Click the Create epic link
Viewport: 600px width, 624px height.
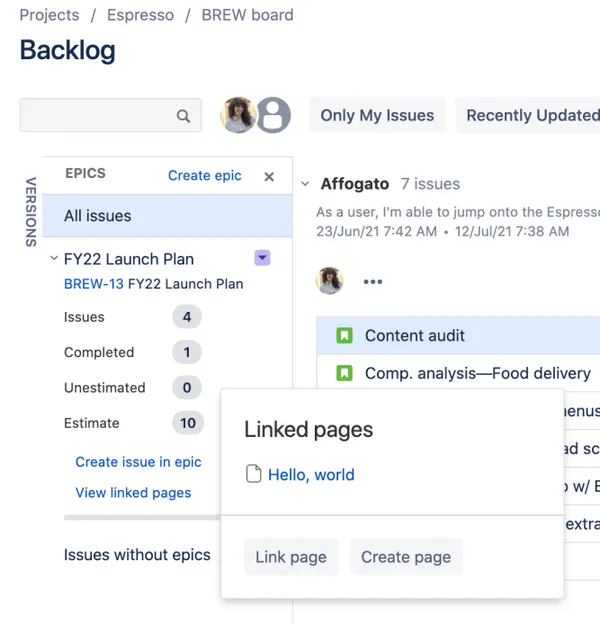[x=205, y=176]
